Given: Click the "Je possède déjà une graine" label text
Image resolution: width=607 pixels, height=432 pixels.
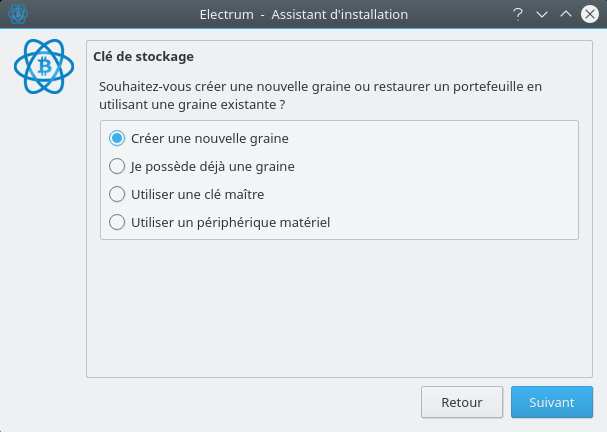Looking at the screenshot, I should tap(212, 166).
